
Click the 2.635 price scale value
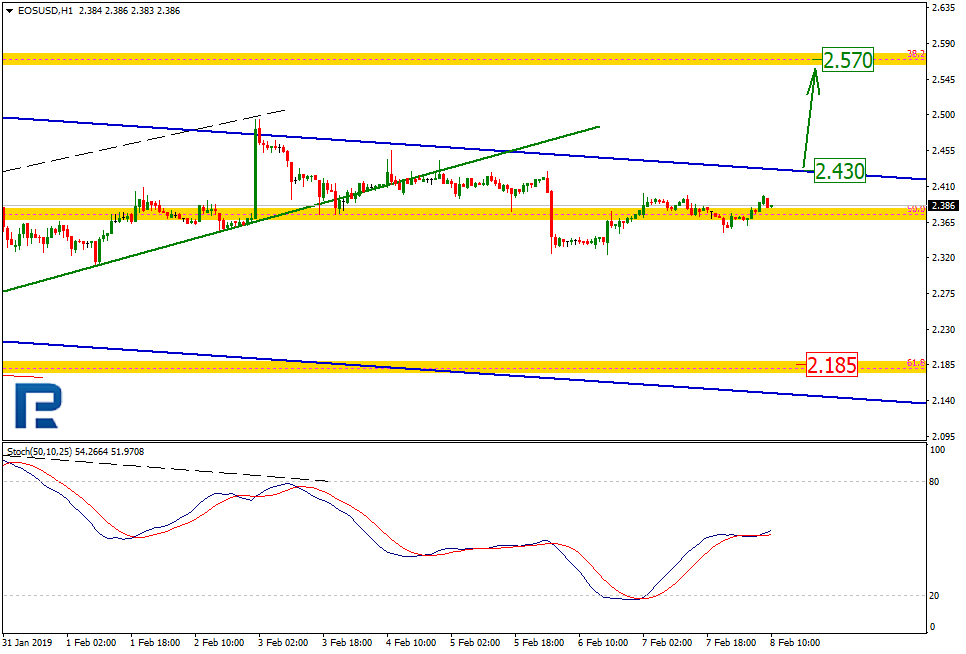coord(942,8)
